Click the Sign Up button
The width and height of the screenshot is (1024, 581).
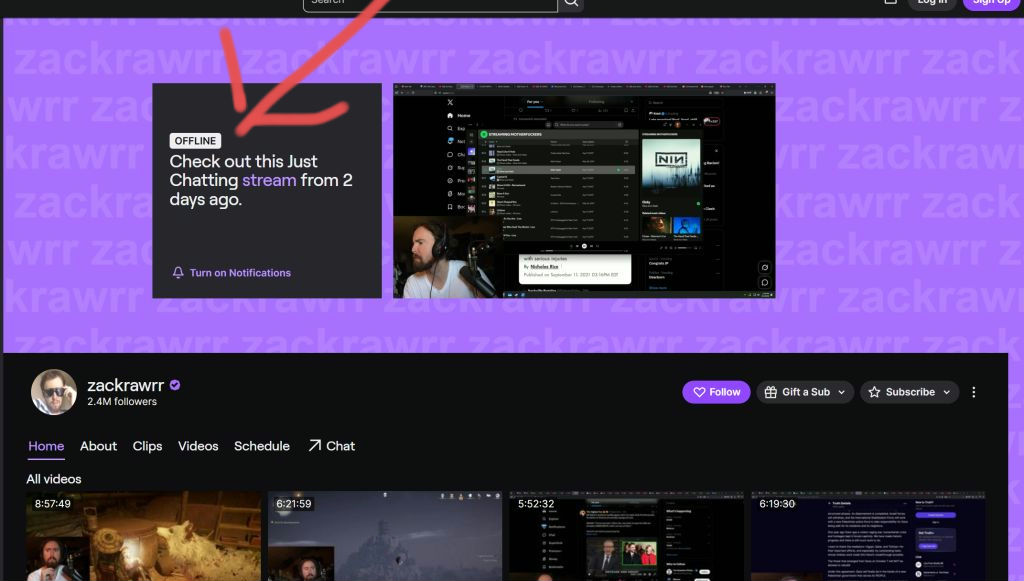(x=991, y=3)
